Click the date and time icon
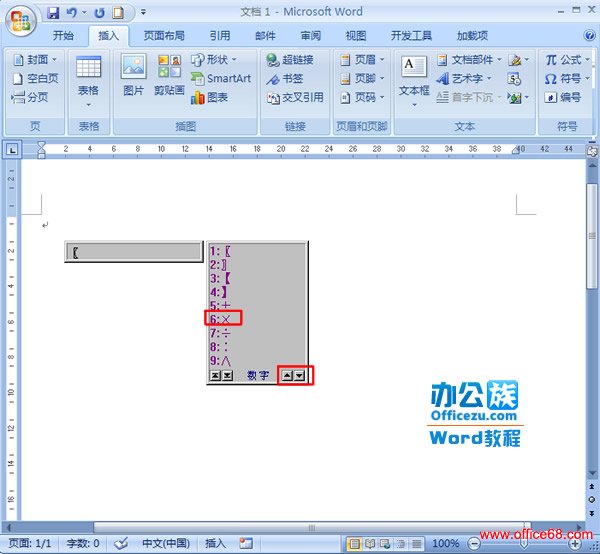Viewport: 600px width, 554px height. pos(514,79)
